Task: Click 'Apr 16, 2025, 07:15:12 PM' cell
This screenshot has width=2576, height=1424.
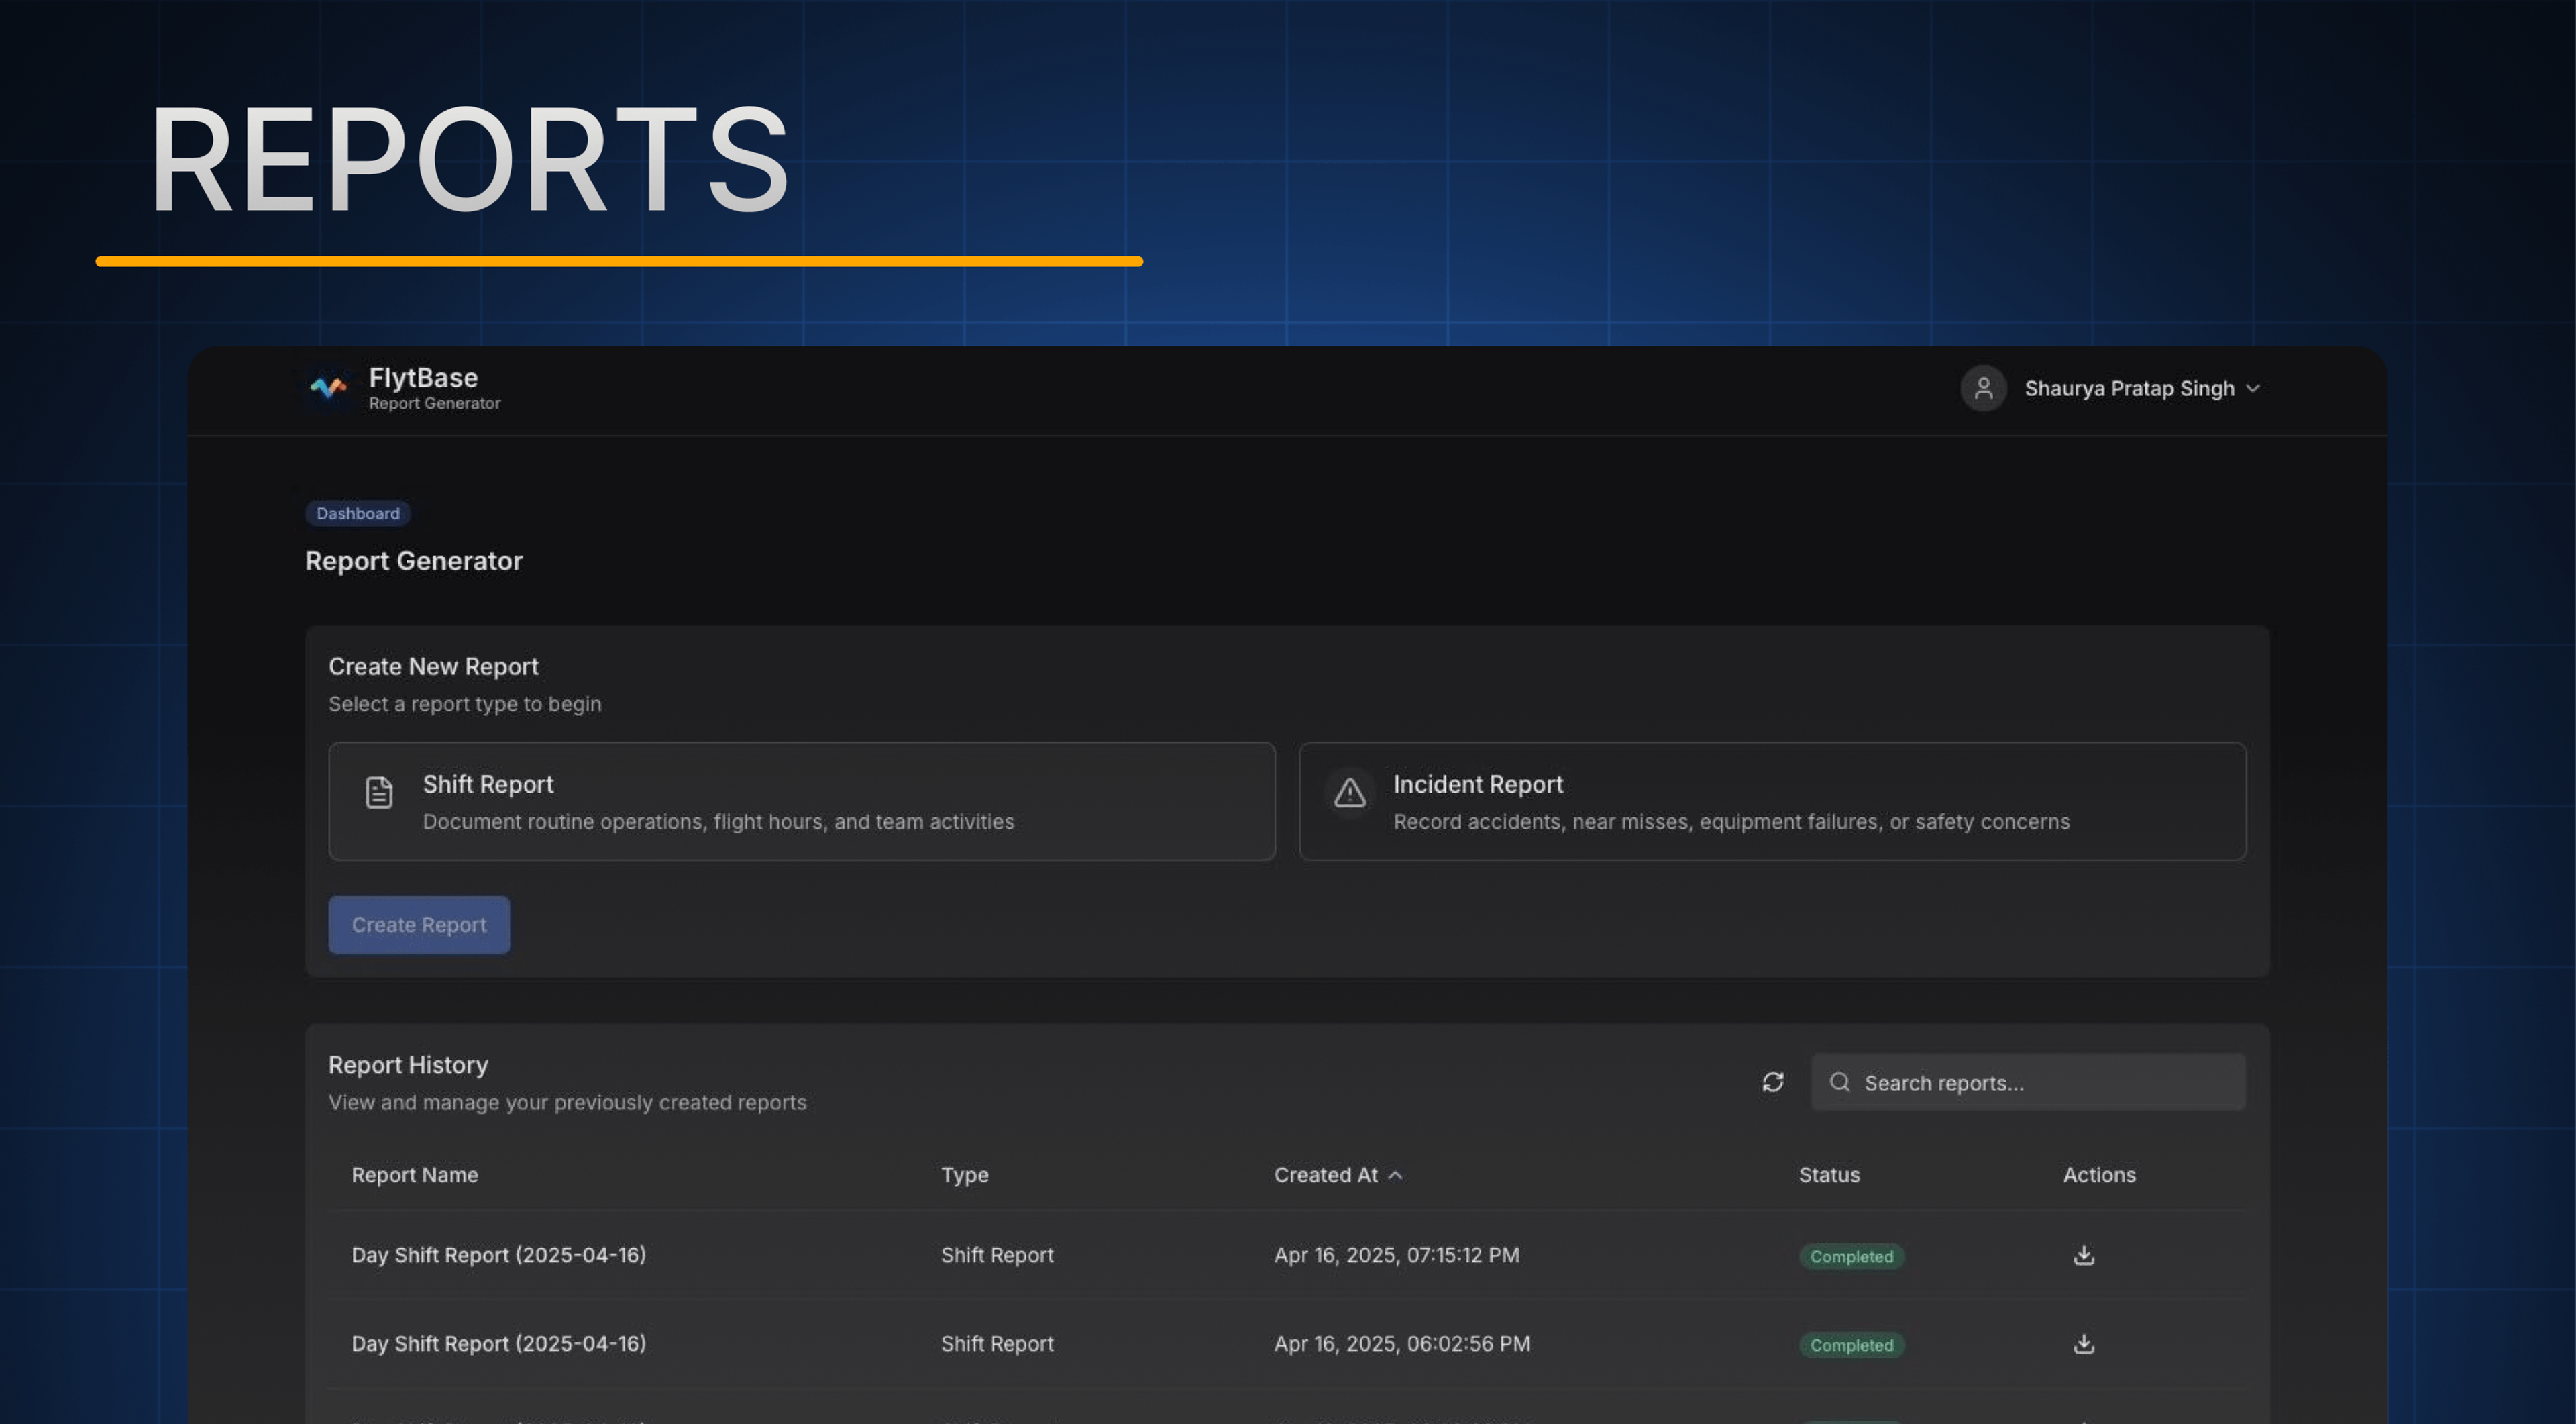Action: pyautogui.click(x=1396, y=1255)
